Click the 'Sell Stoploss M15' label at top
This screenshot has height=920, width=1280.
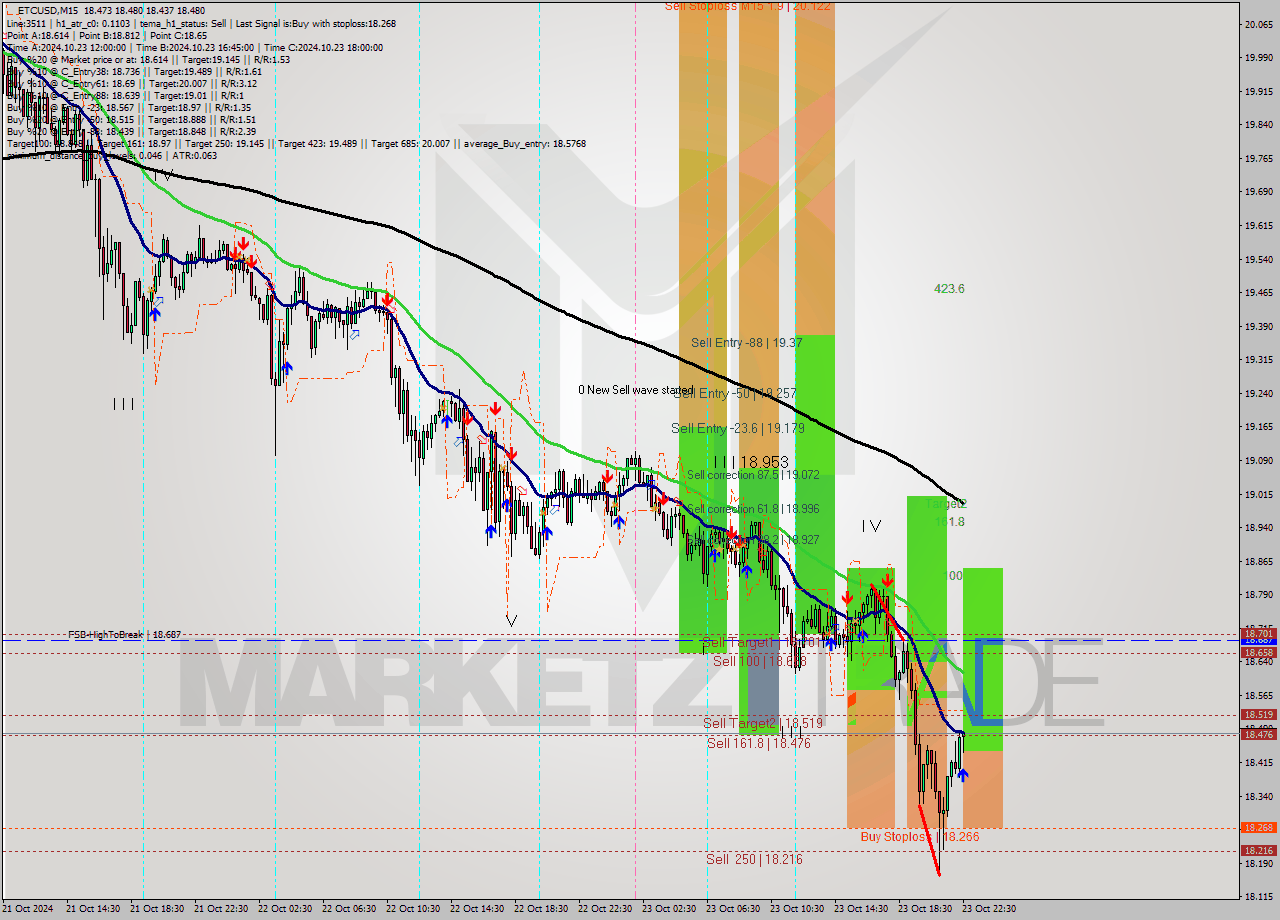pos(748,6)
